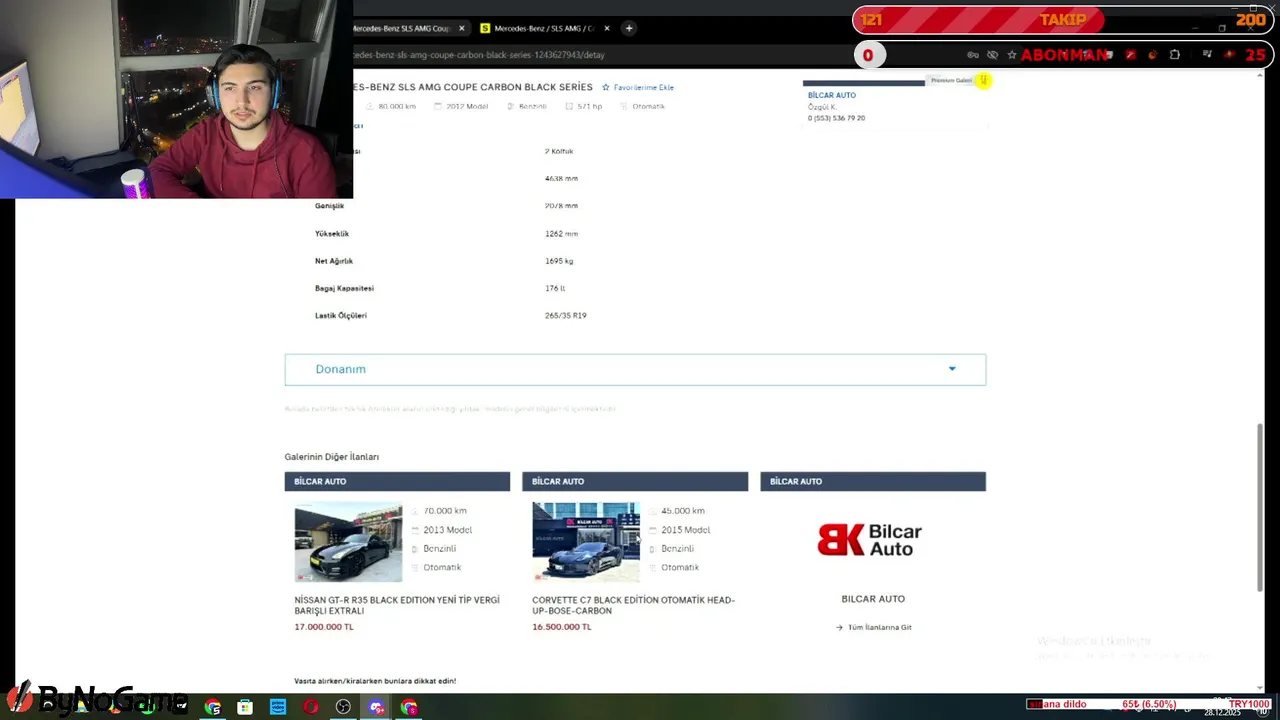1280x720 pixels.
Task: Click the star next to Favorilerime Ekle
Action: point(605,87)
